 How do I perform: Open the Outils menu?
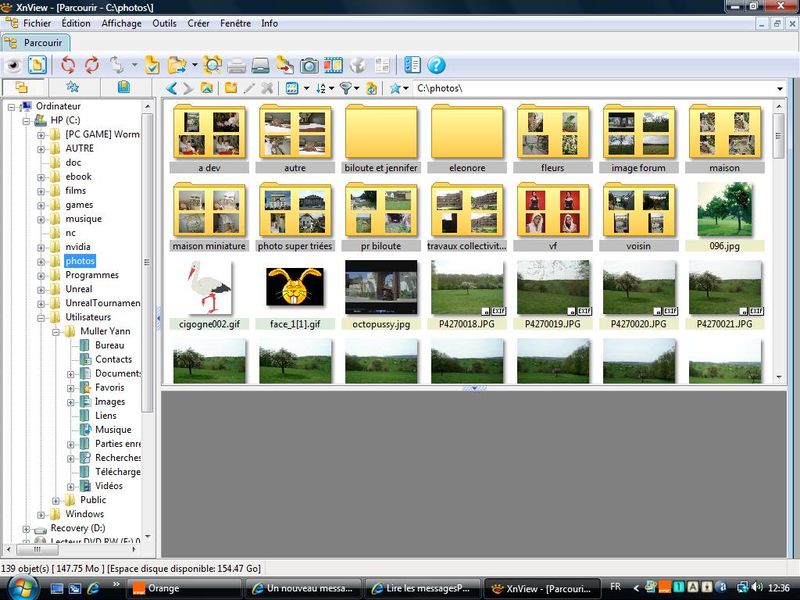point(164,23)
